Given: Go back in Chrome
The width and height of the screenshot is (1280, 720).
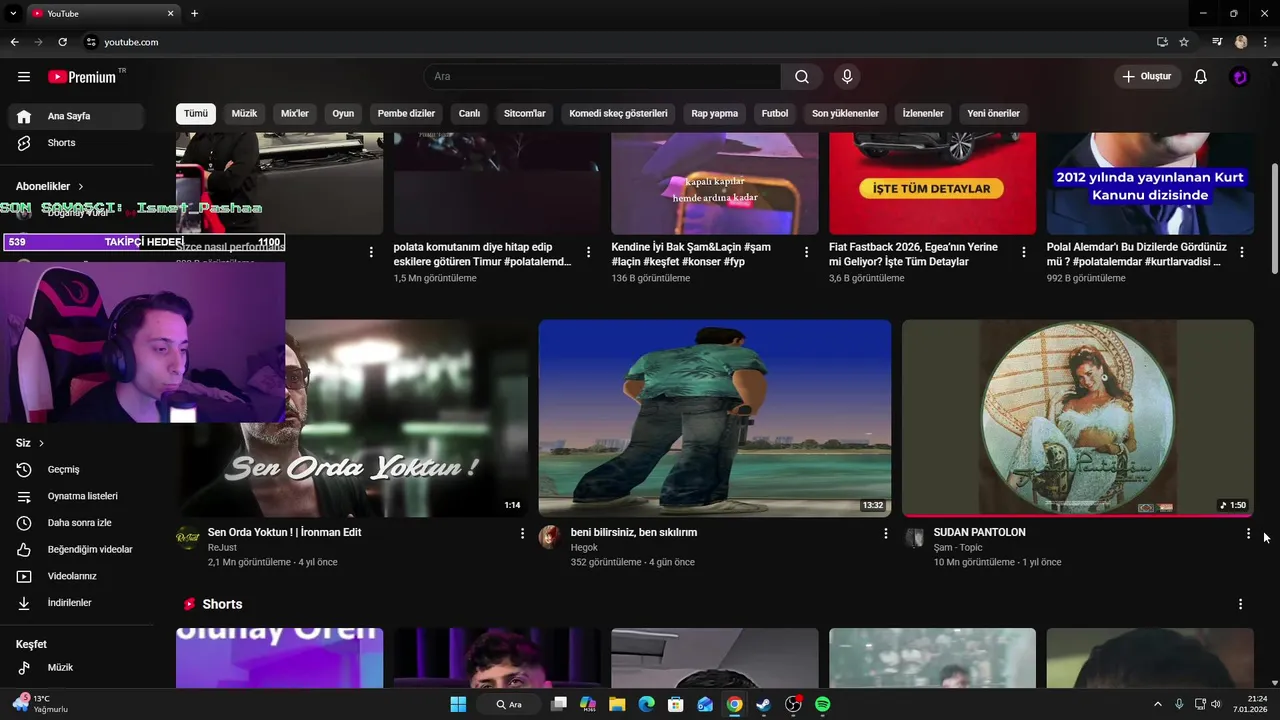Looking at the screenshot, I should point(14,42).
